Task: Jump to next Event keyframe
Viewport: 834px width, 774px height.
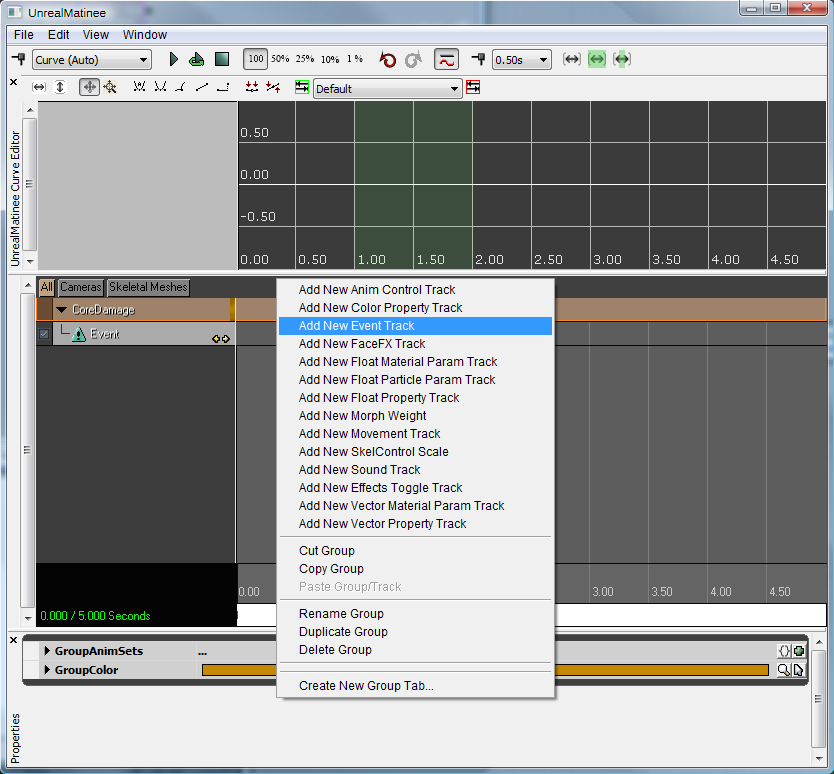Action: point(226,339)
